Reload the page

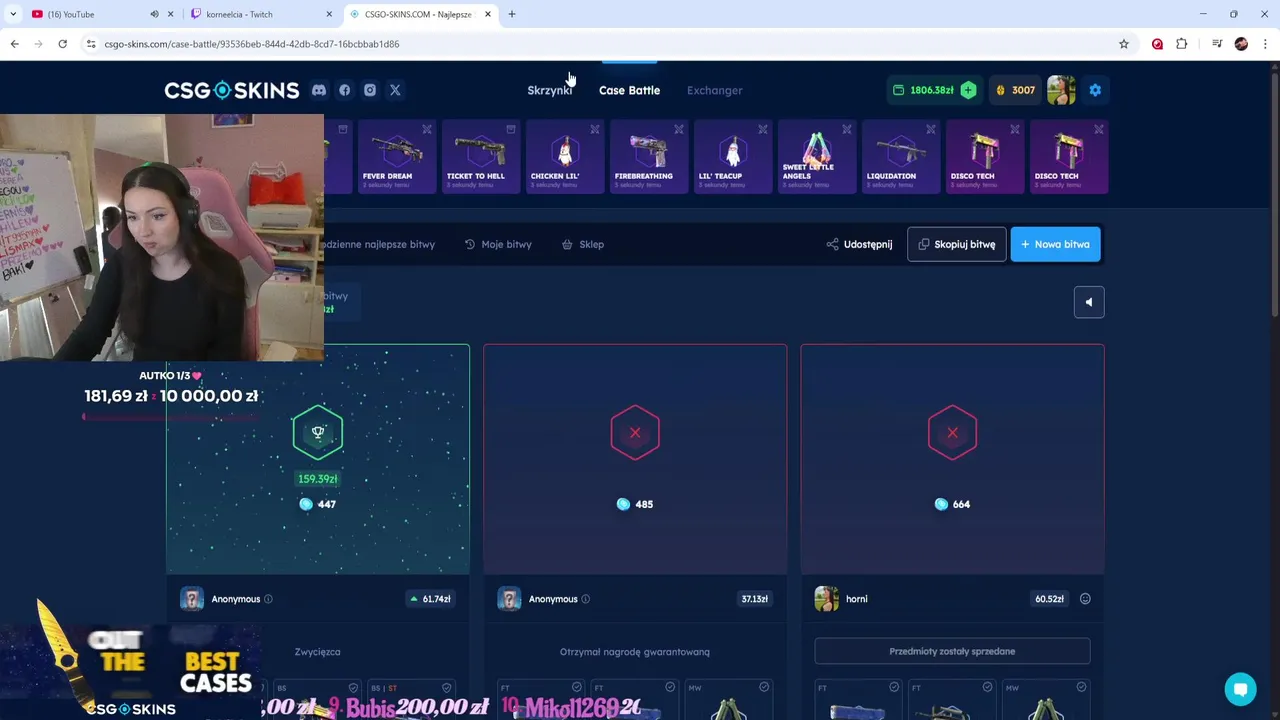tap(62, 44)
